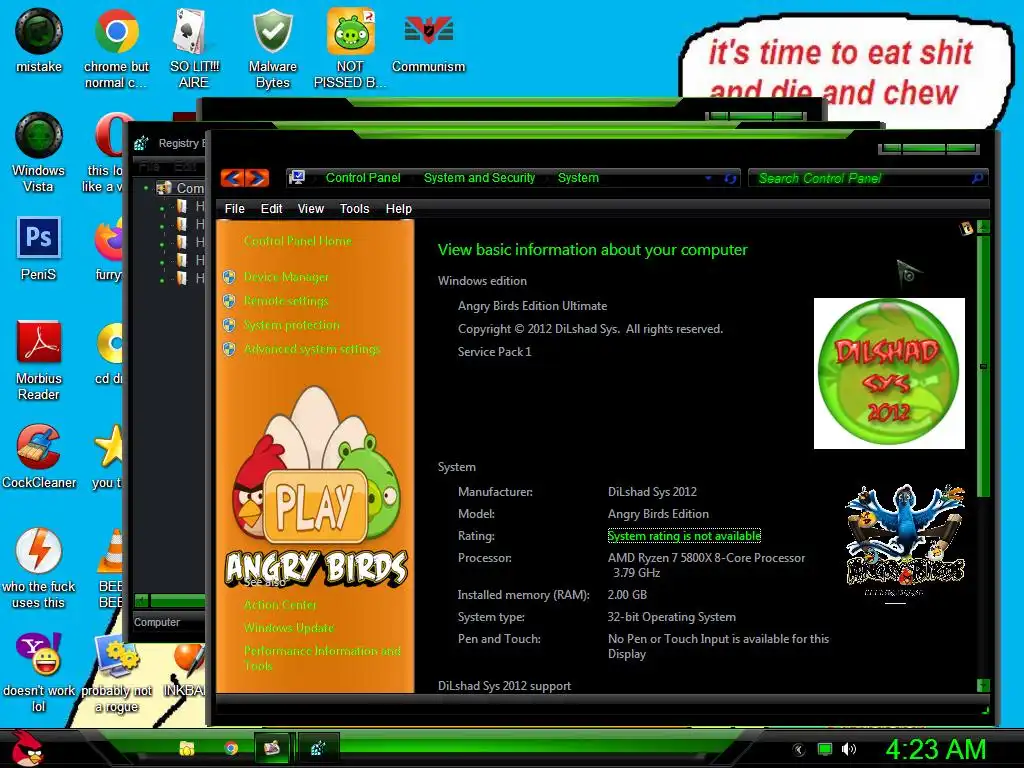Launch the PeniS Photoshop icon
Image resolution: width=1024 pixels, height=768 pixels.
point(39,249)
